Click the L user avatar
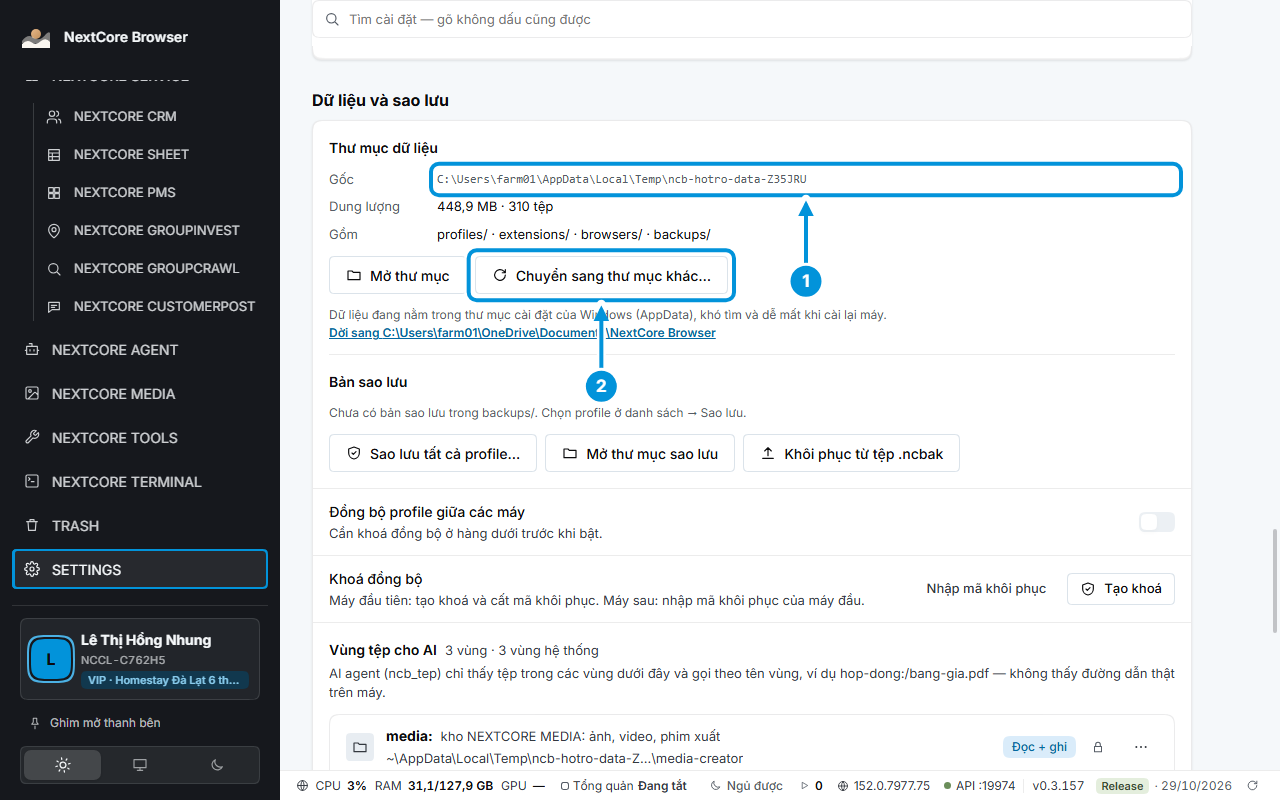The height and width of the screenshot is (800, 1280). (x=51, y=658)
